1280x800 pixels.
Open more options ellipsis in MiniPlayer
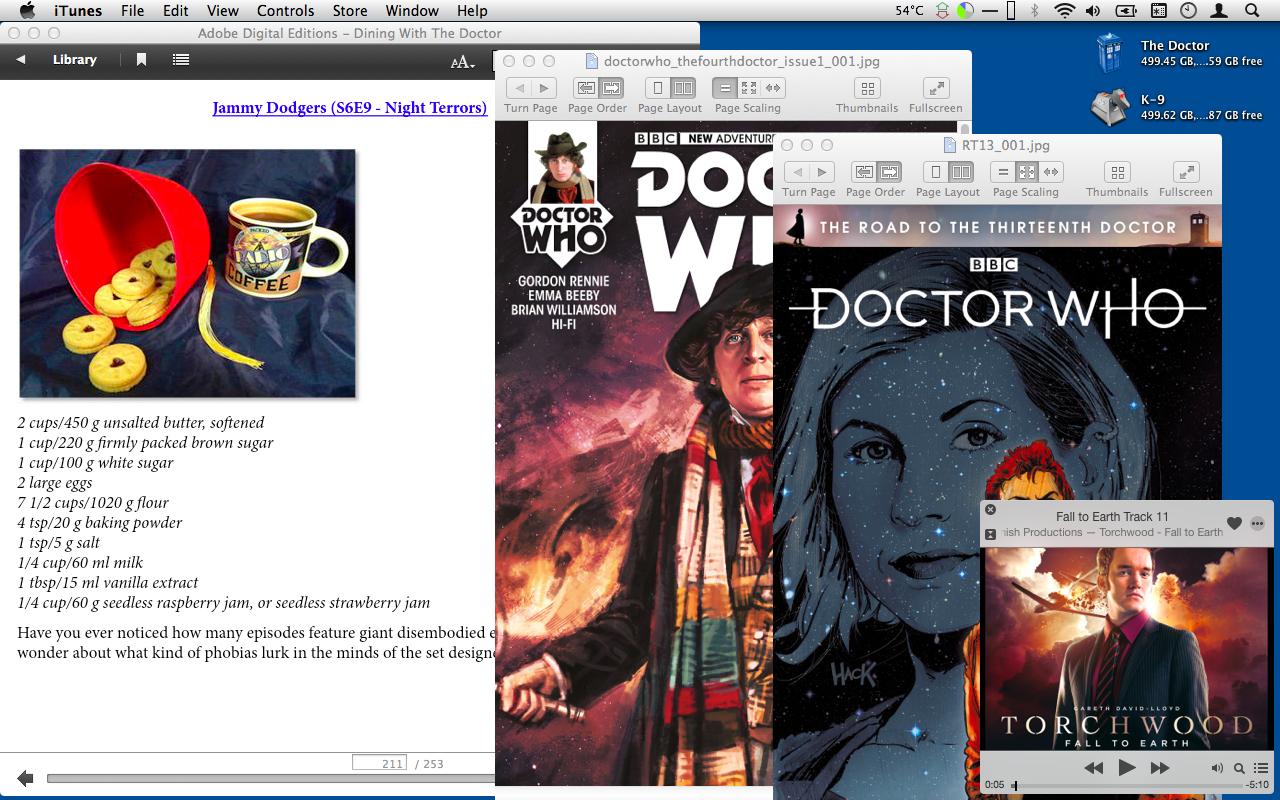pos(1258,523)
